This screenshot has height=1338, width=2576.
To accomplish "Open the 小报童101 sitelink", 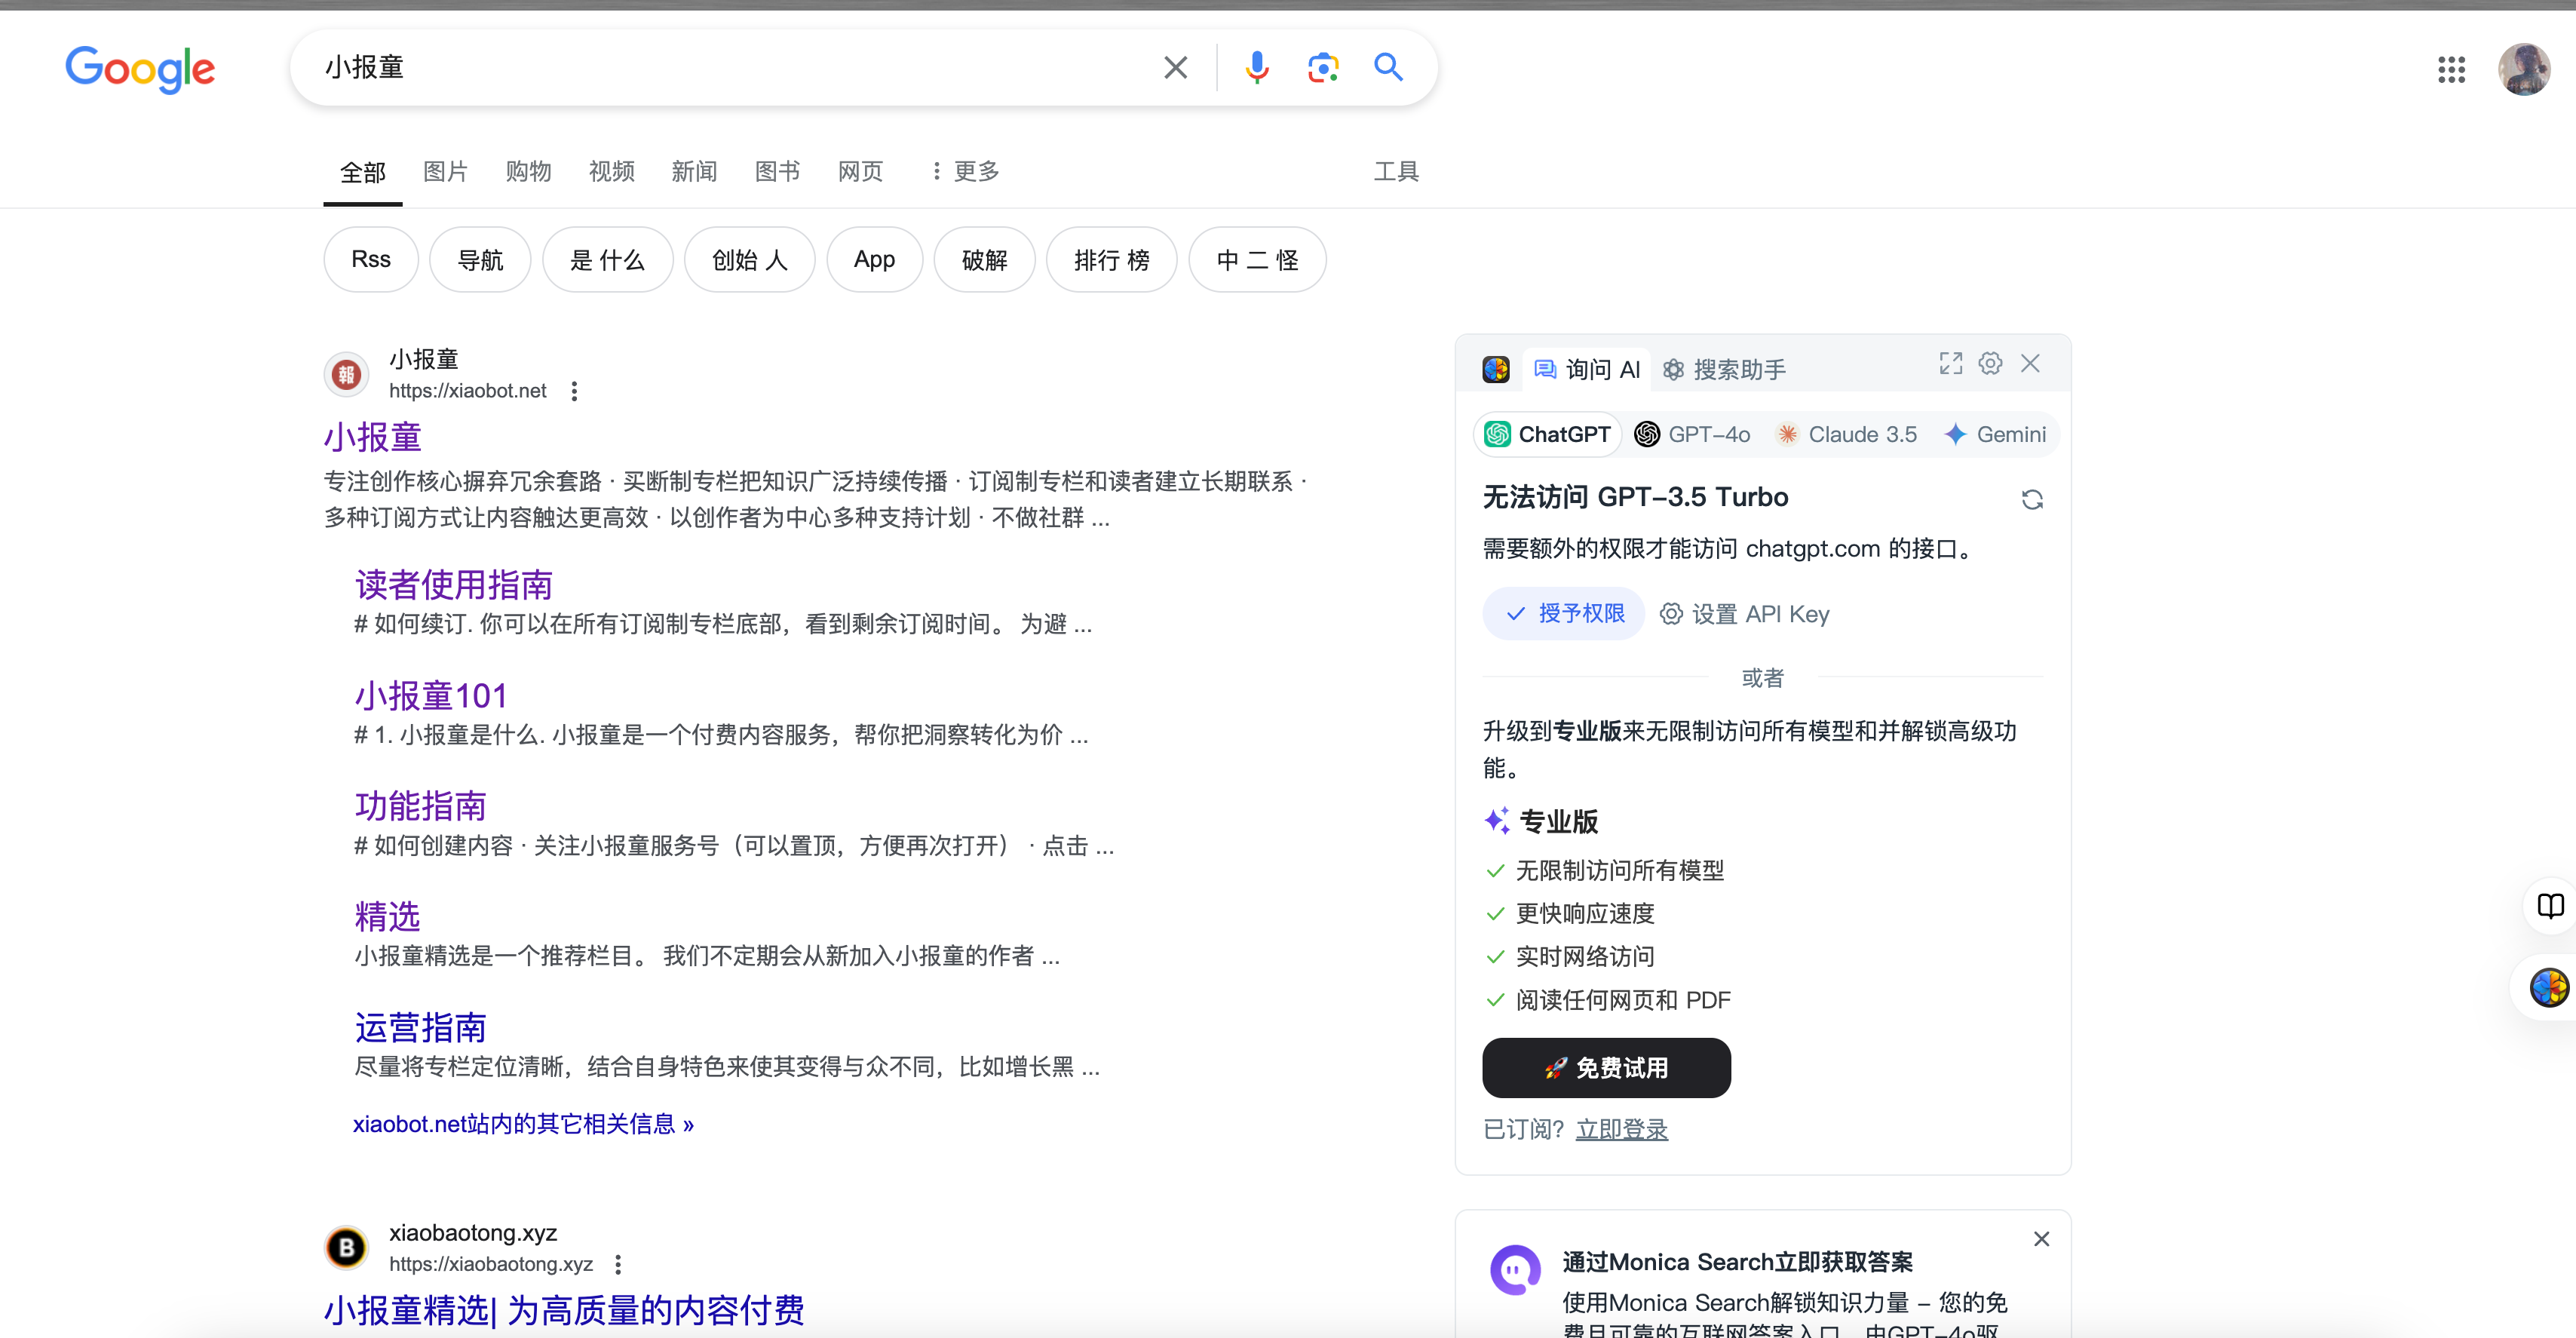I will [x=431, y=695].
